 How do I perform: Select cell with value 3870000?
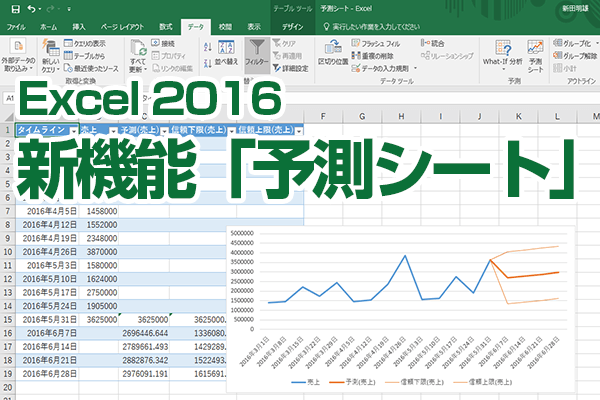pyautogui.click(x=99, y=252)
